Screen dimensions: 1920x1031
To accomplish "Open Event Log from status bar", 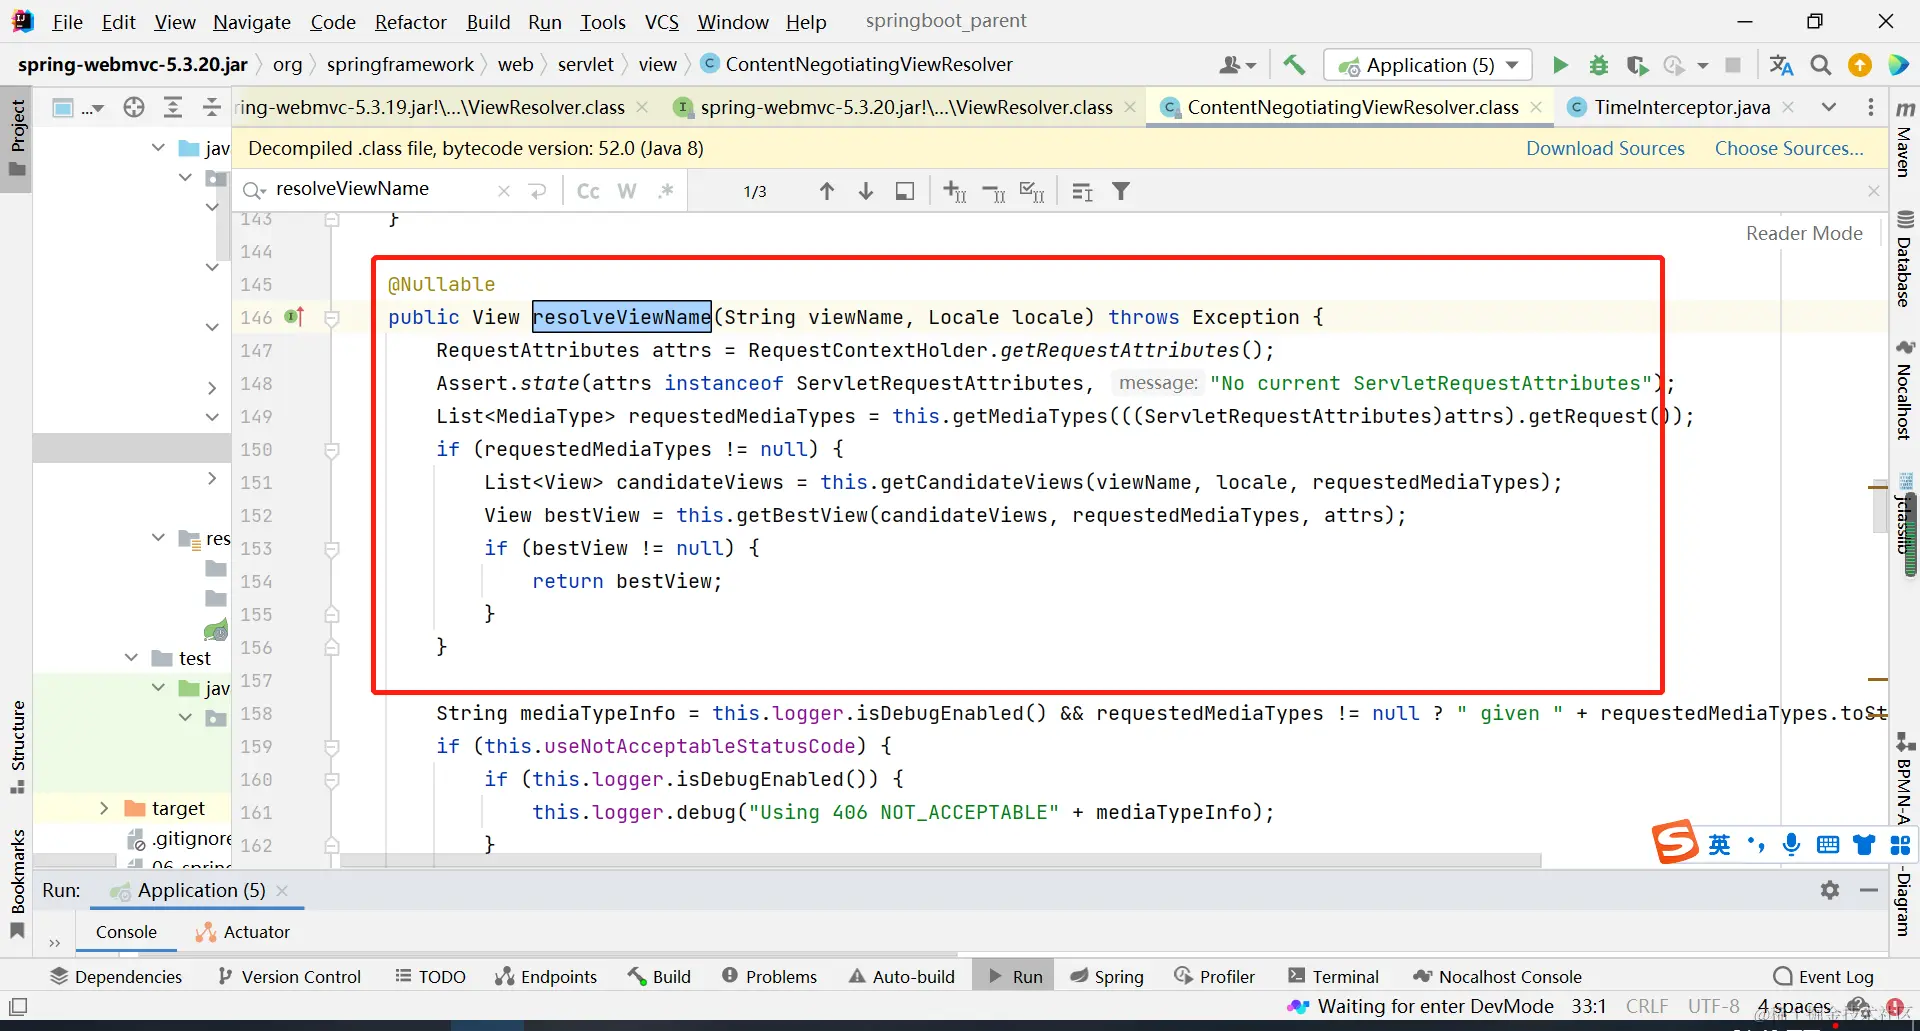I will [x=1823, y=977].
